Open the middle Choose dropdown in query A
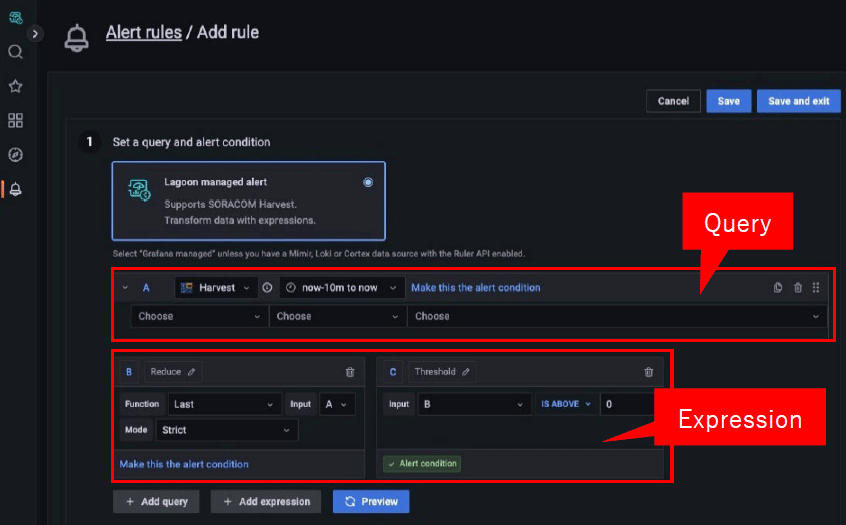The image size is (846, 525). pyautogui.click(x=337, y=316)
